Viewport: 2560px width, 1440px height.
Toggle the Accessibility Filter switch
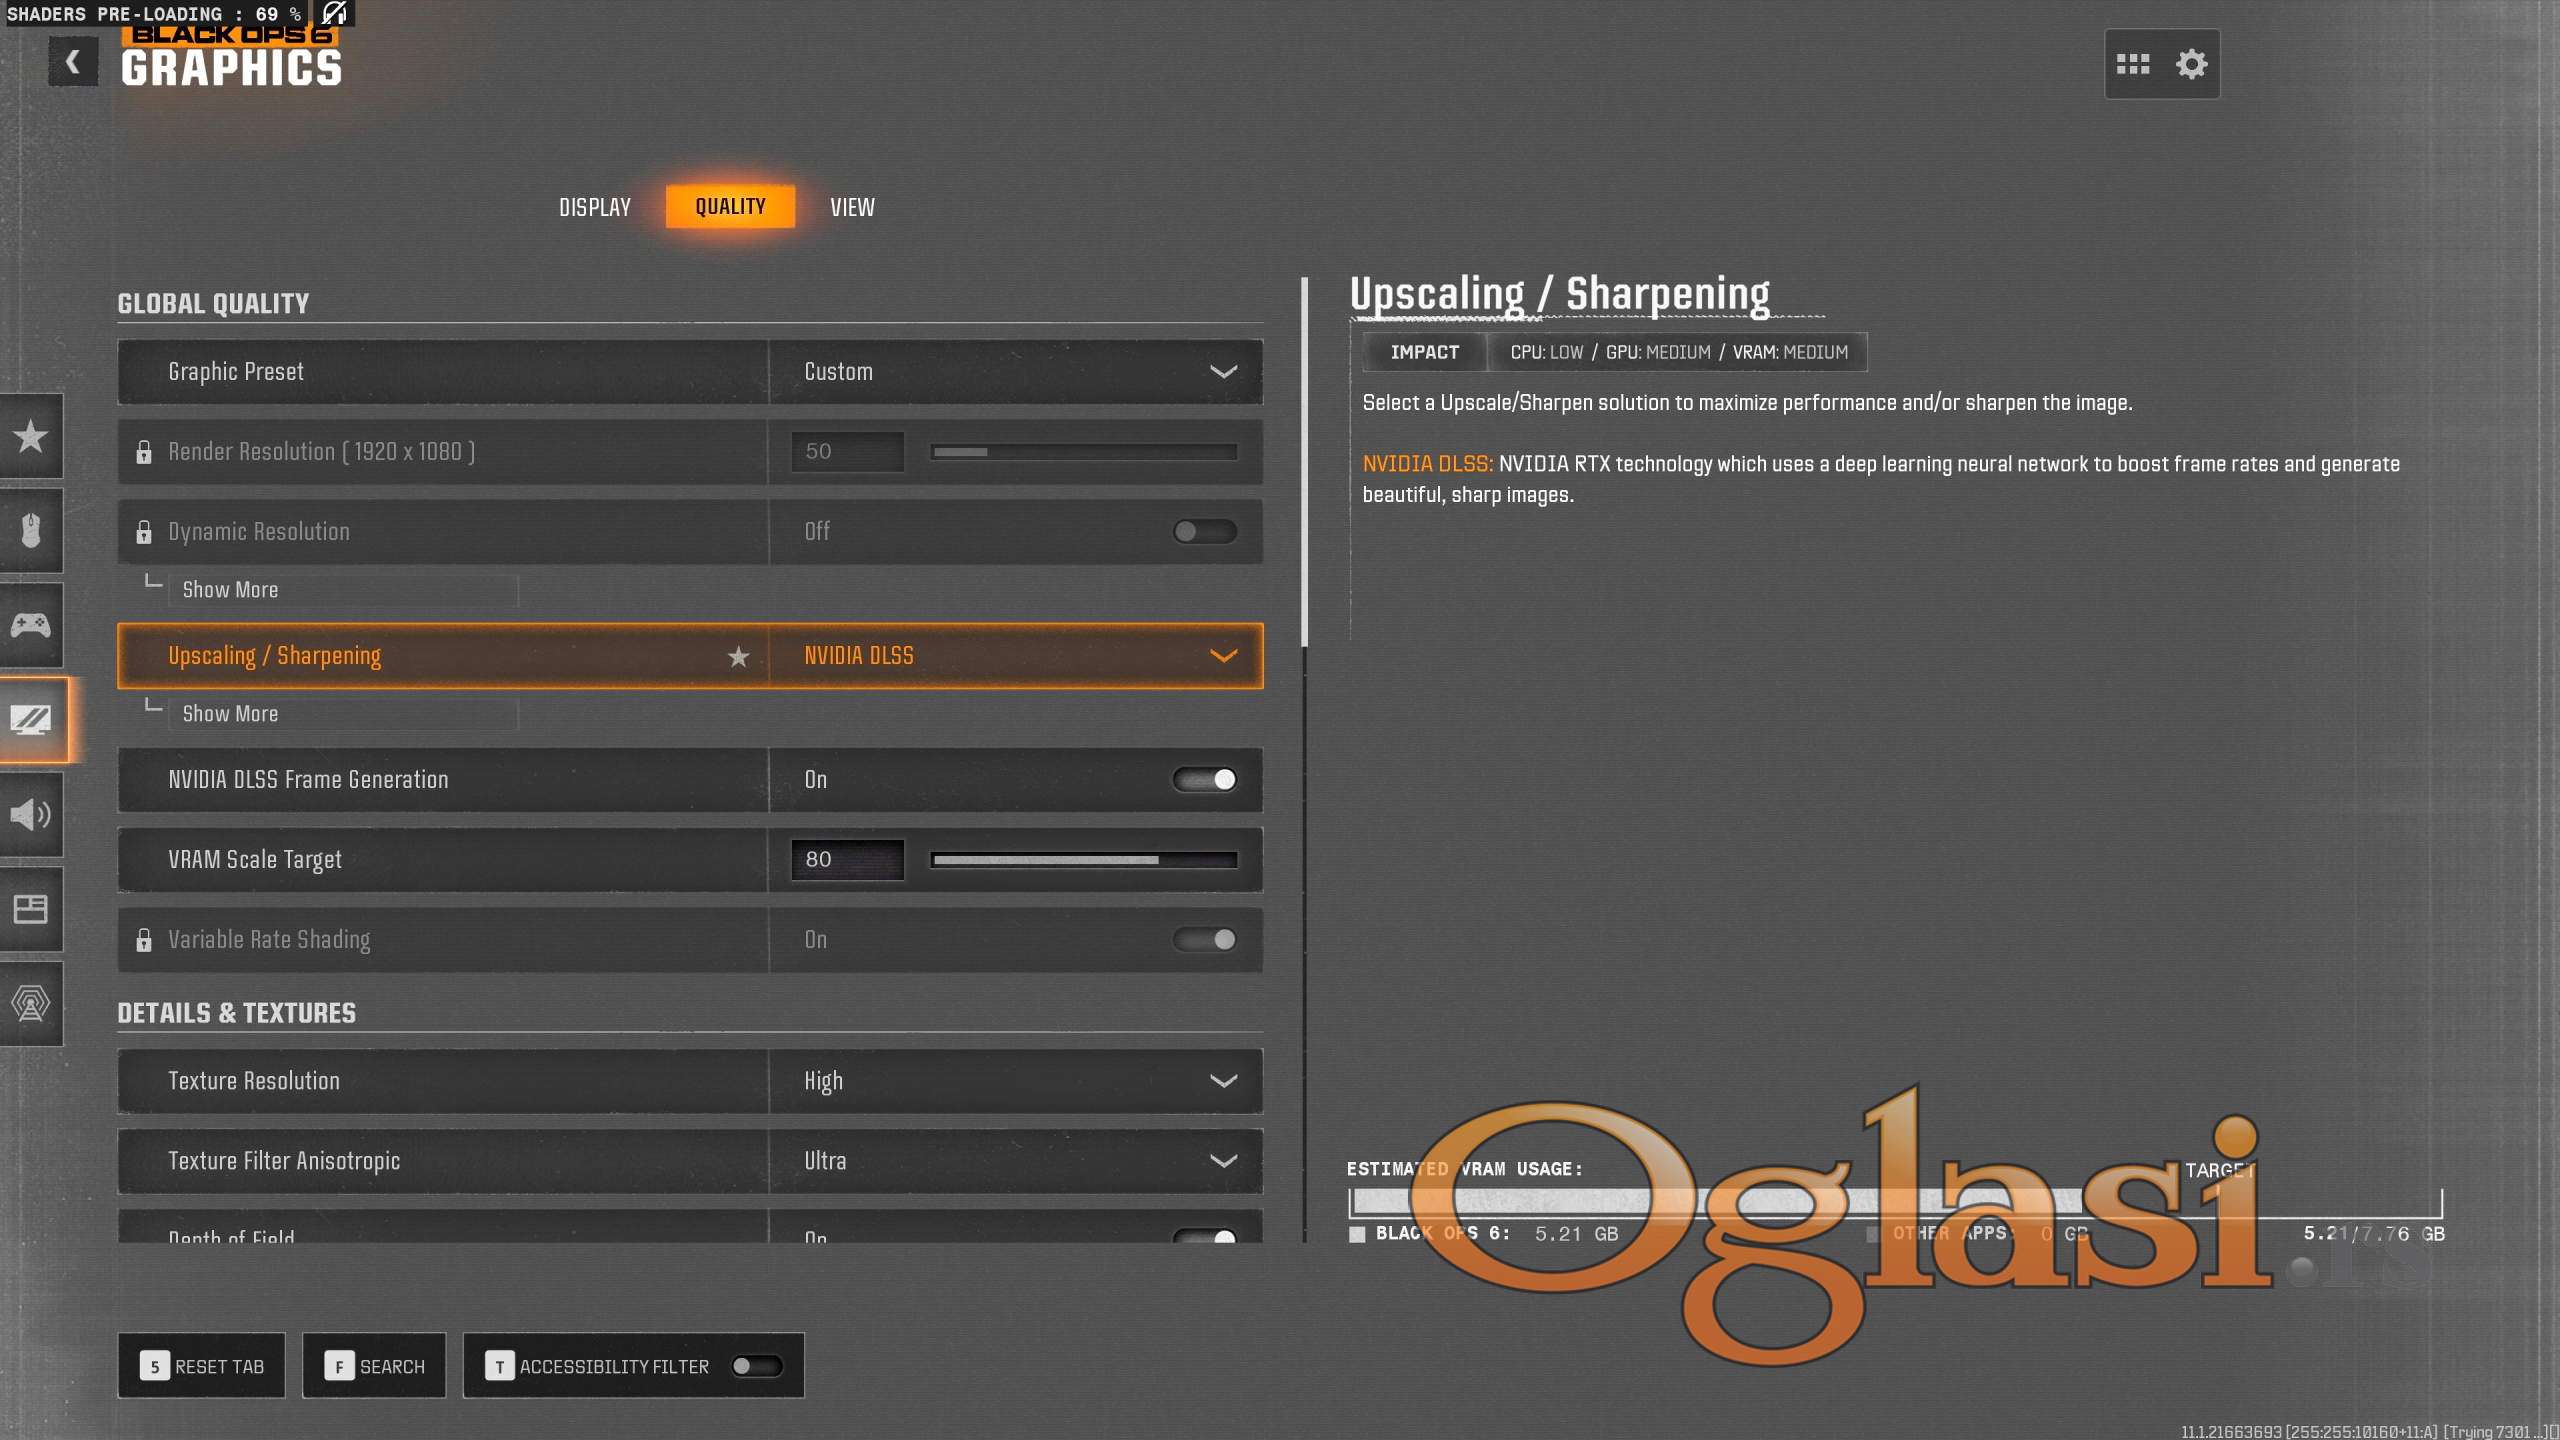(x=756, y=1366)
